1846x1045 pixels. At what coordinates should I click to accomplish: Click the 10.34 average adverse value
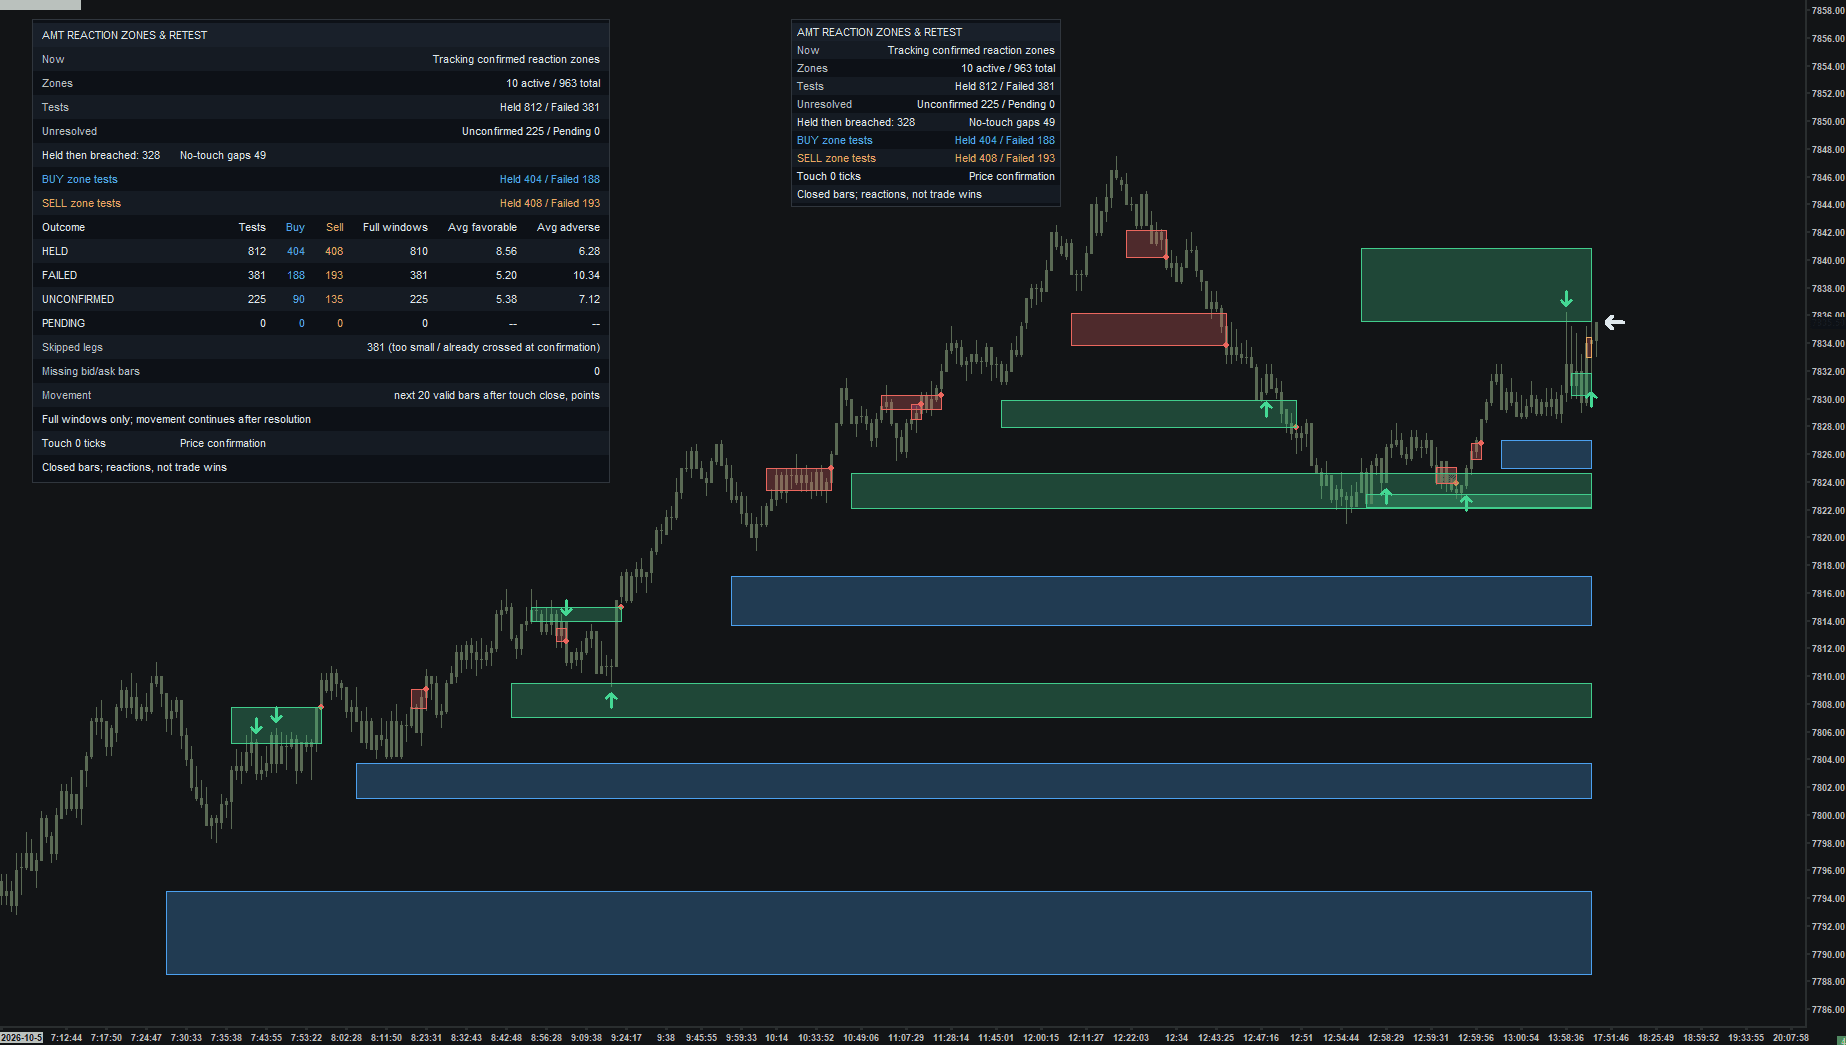click(586, 275)
